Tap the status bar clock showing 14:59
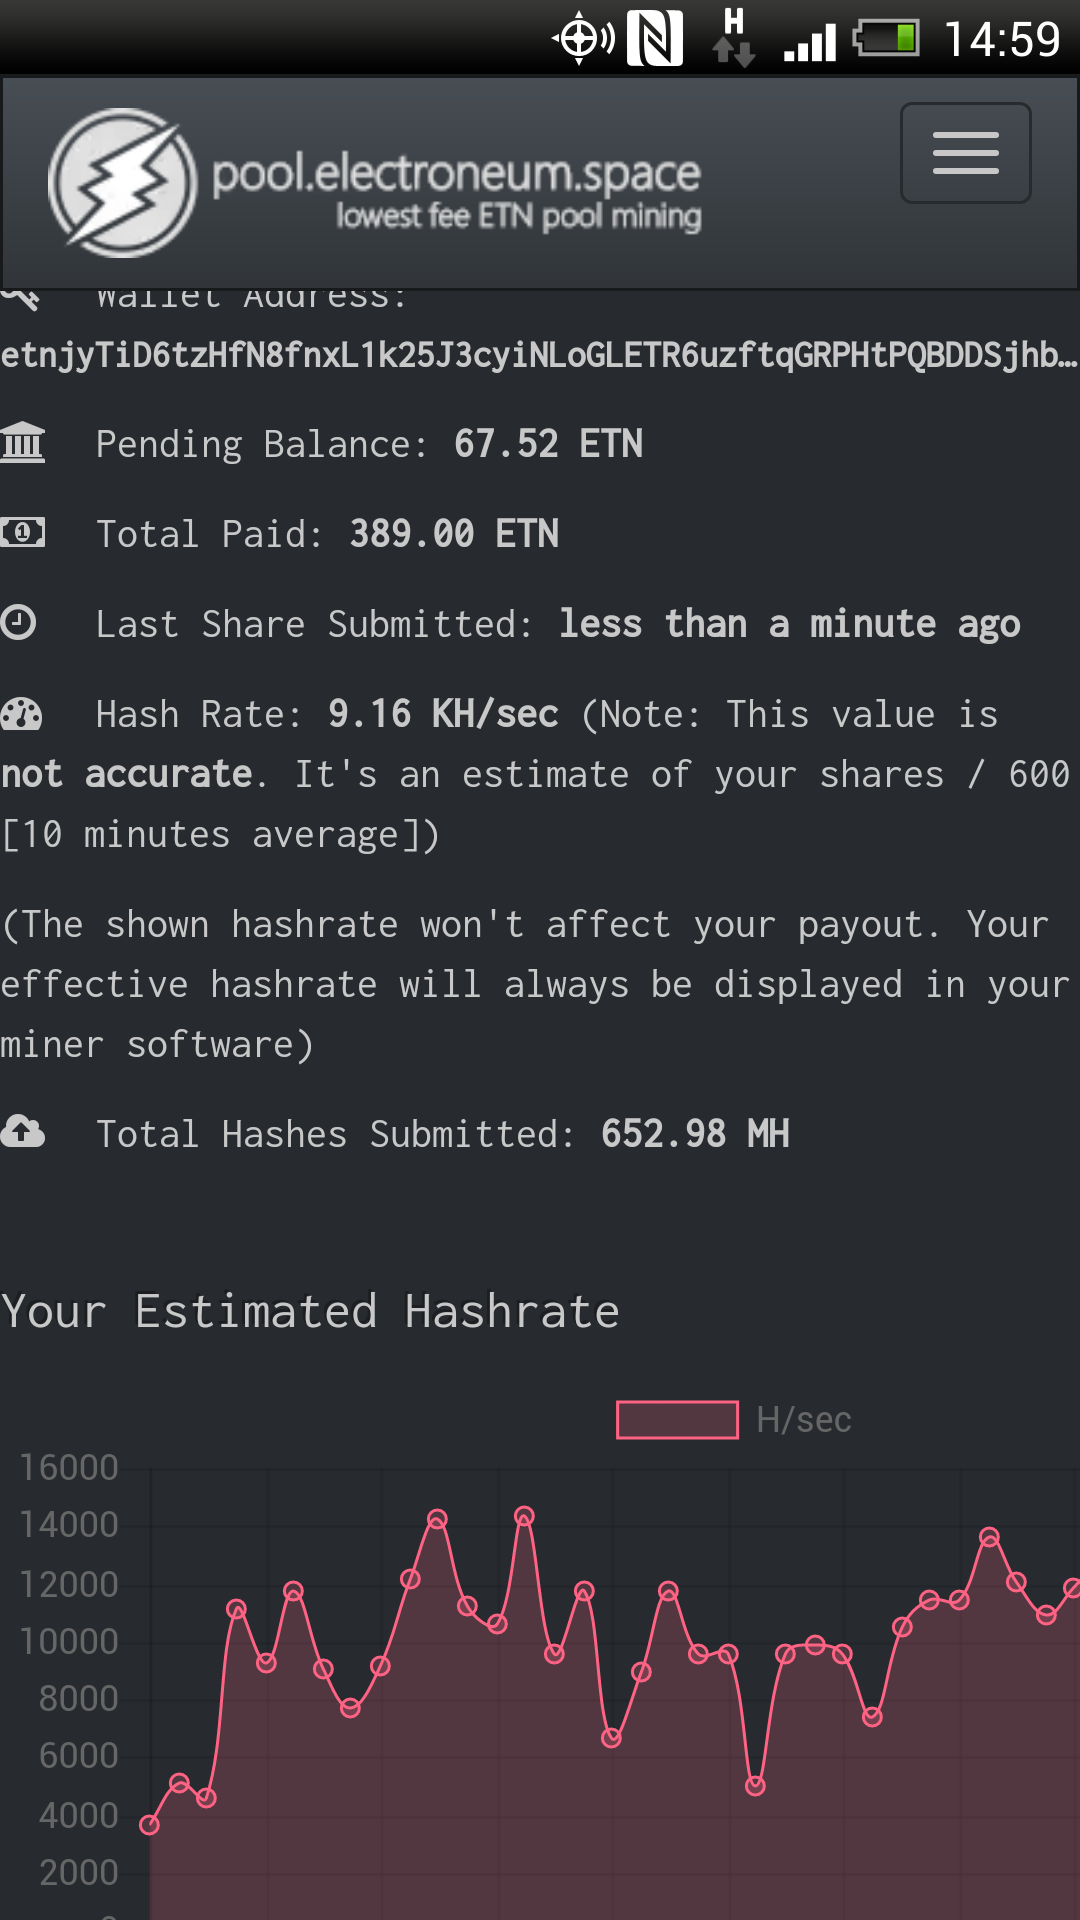Image resolution: width=1080 pixels, height=1920 pixels. pos(1001,39)
